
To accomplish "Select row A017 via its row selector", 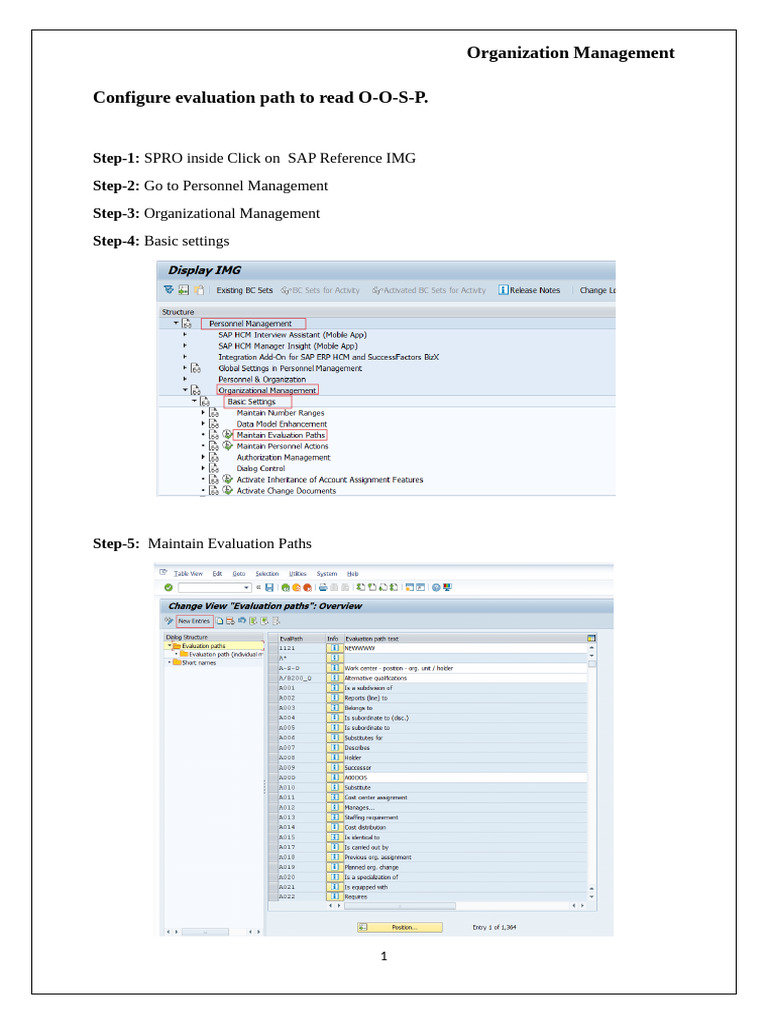I will point(273,847).
